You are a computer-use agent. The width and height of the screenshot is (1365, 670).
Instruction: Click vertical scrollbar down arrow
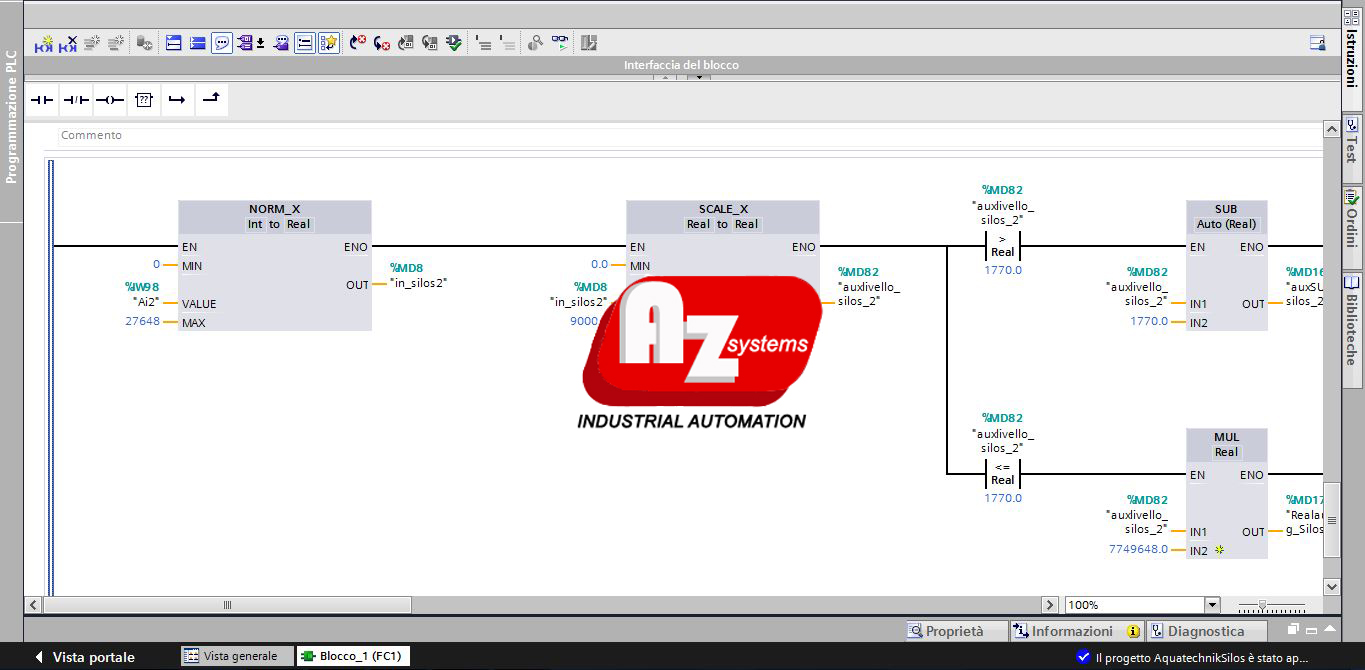pyautogui.click(x=1331, y=586)
